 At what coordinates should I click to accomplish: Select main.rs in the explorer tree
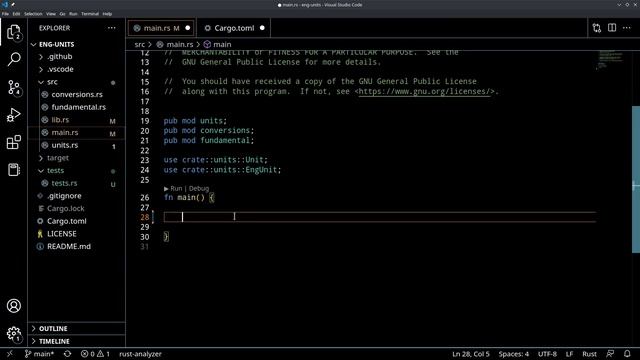click(77, 132)
